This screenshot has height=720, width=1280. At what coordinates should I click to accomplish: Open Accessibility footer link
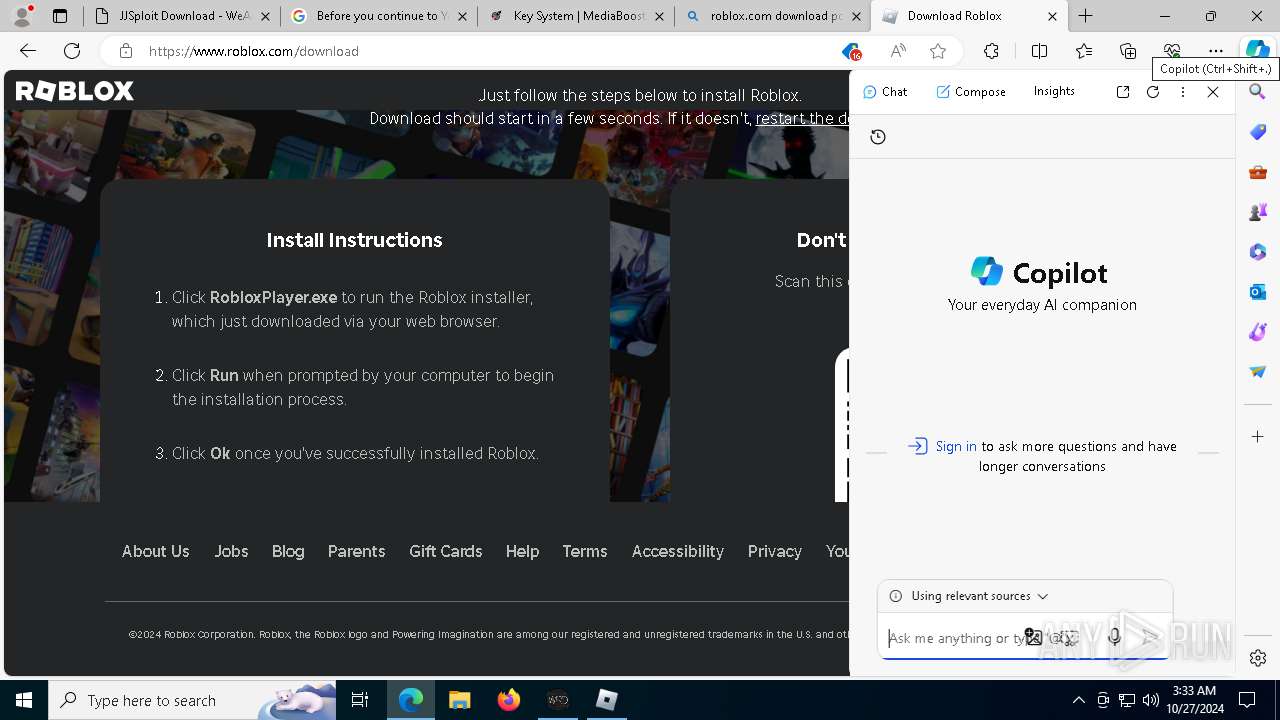click(678, 551)
